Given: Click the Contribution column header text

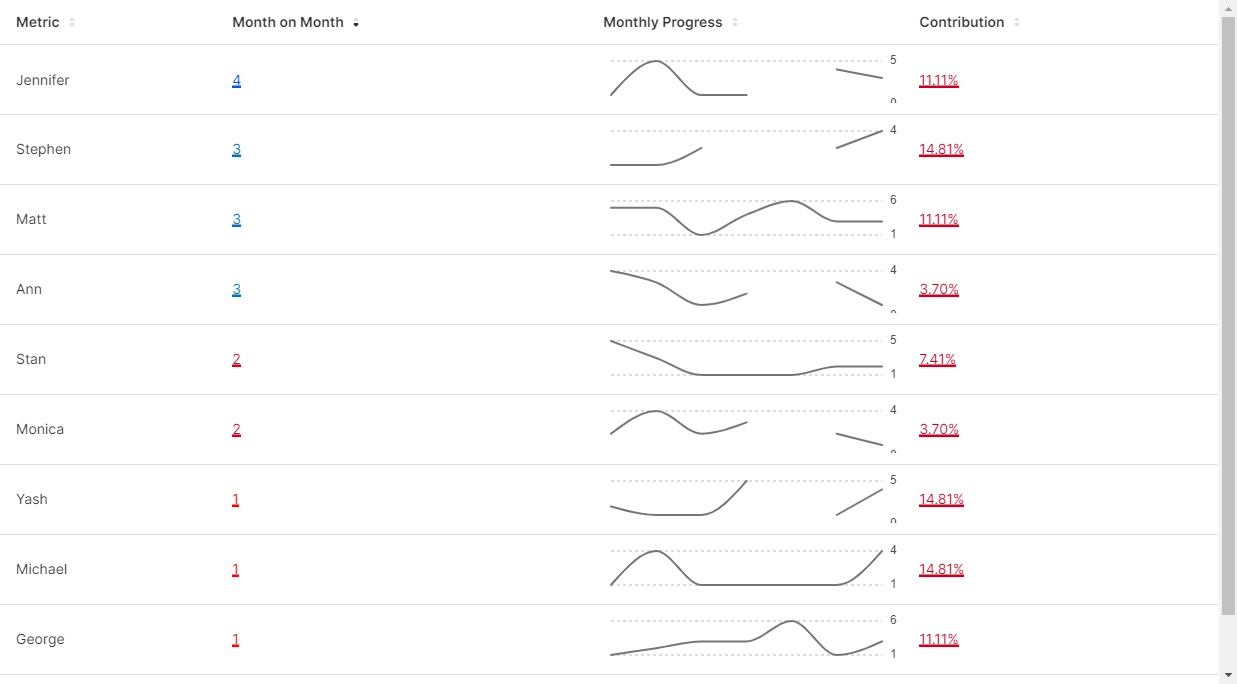Looking at the screenshot, I should (961, 22).
